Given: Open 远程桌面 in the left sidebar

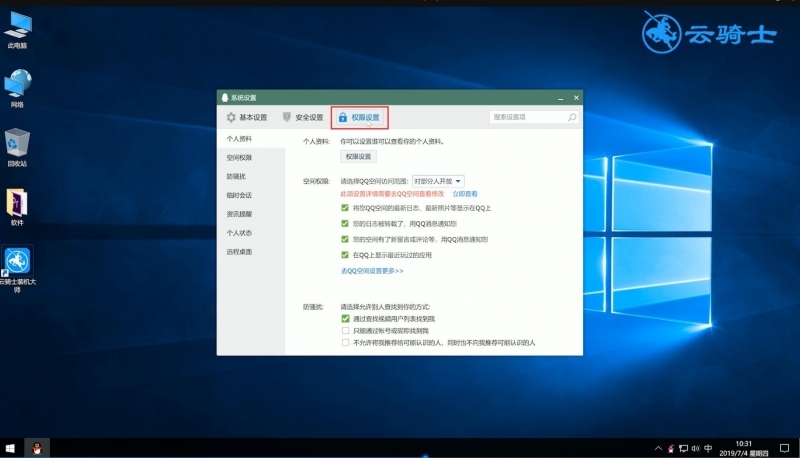Looking at the screenshot, I should 251,252.
